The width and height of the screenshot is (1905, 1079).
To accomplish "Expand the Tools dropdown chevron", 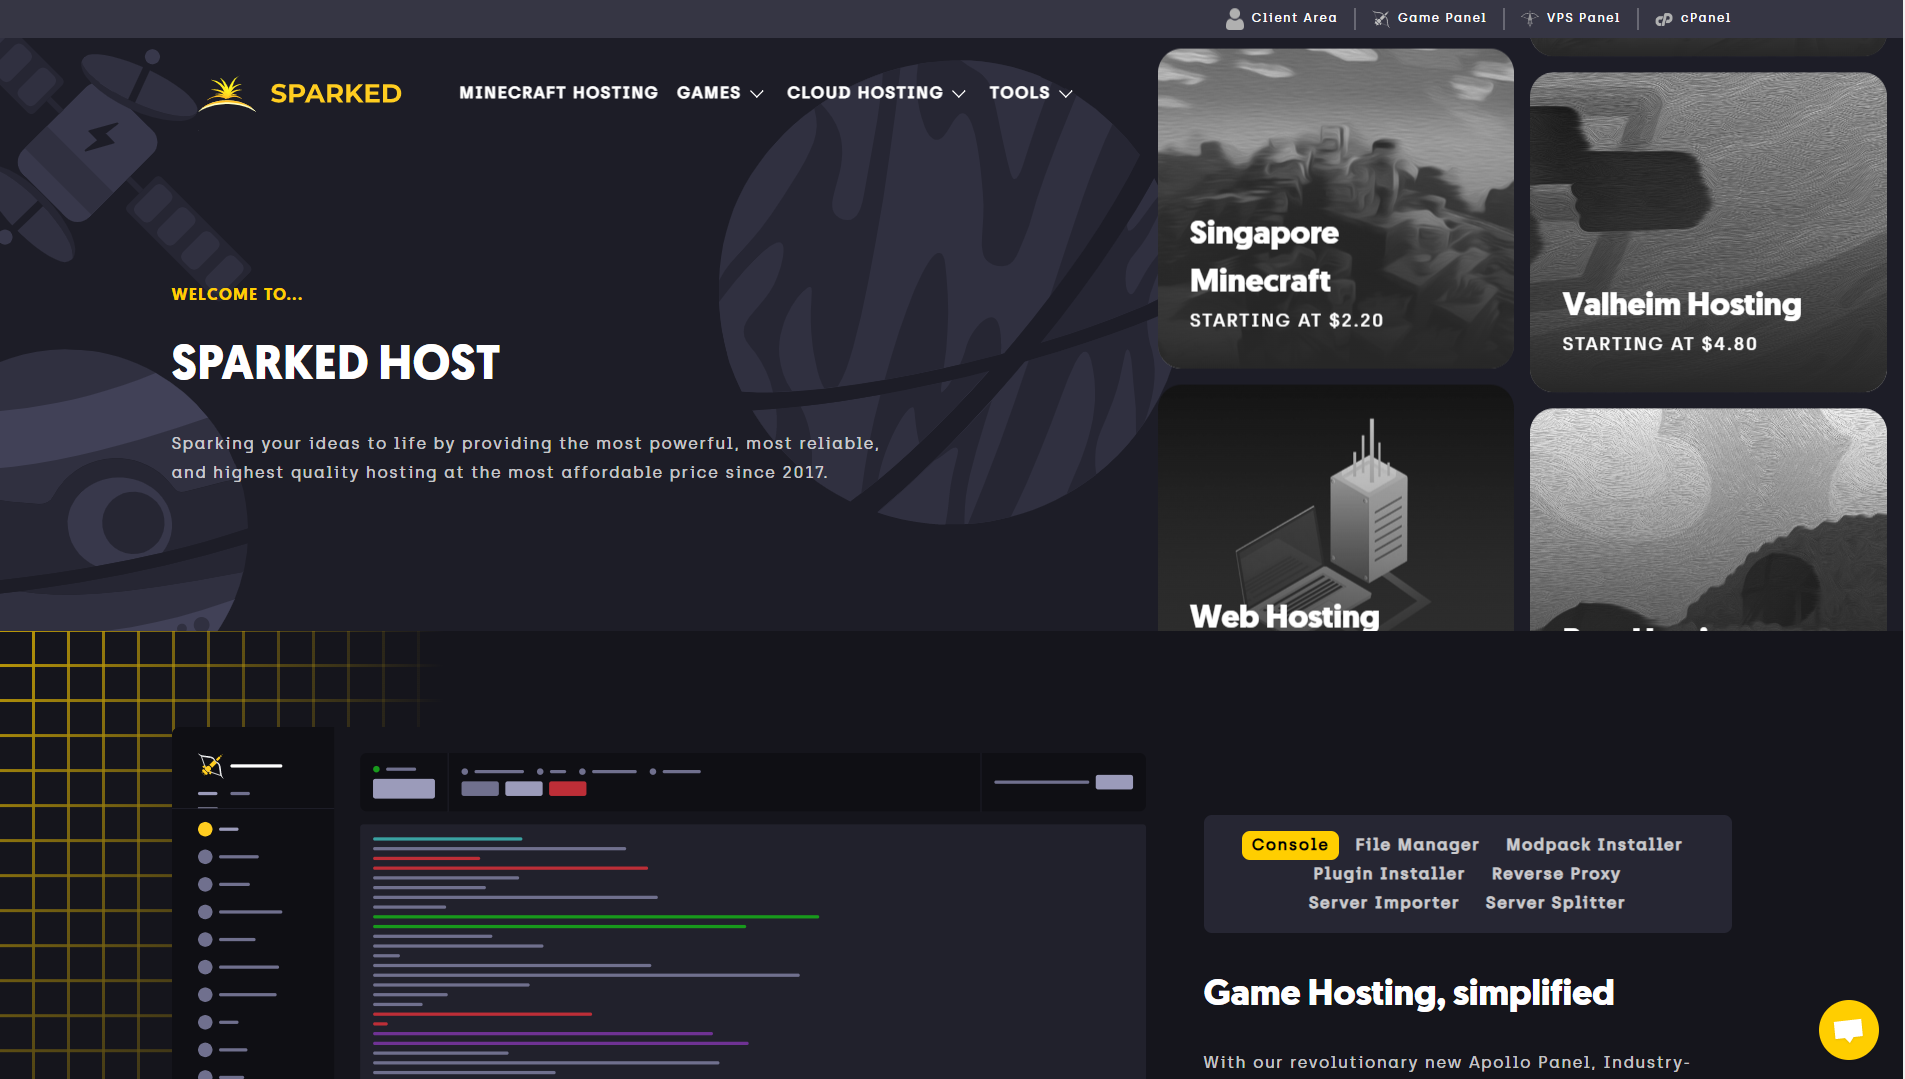I will 1066,94.
